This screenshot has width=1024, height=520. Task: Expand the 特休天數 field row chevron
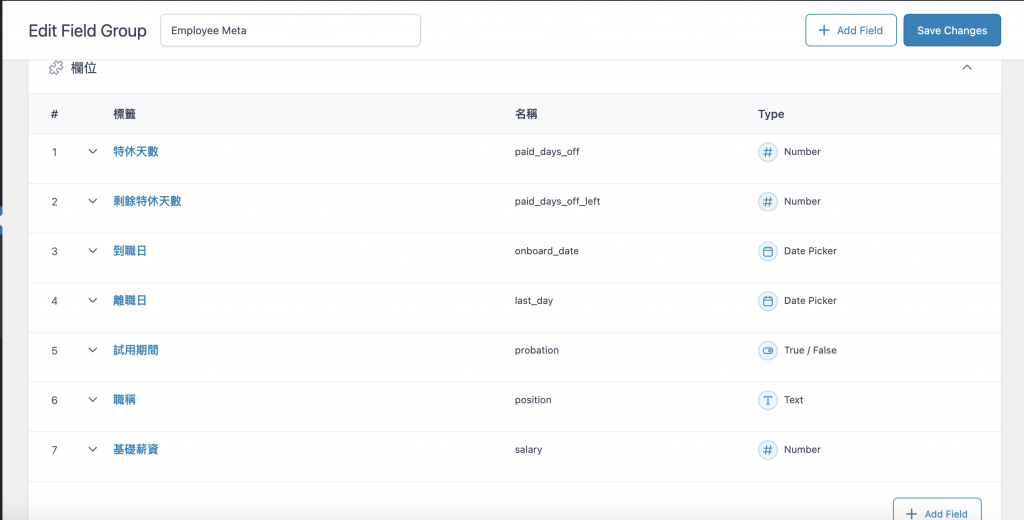click(x=93, y=152)
